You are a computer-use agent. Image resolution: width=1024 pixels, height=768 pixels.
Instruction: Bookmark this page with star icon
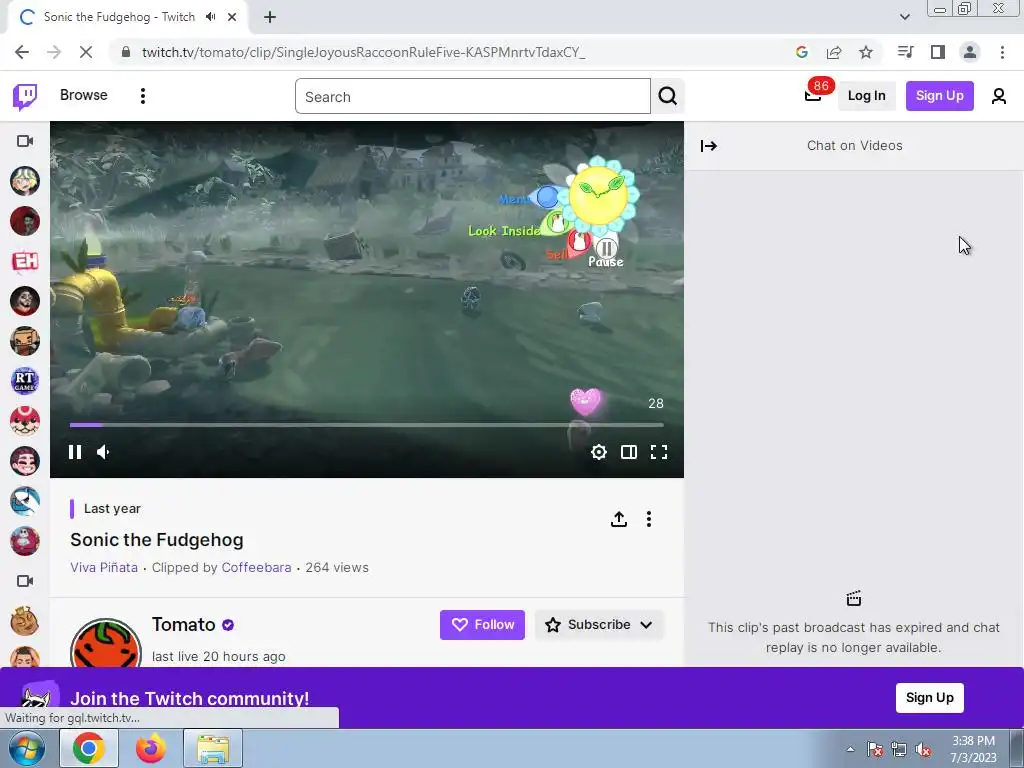point(866,52)
